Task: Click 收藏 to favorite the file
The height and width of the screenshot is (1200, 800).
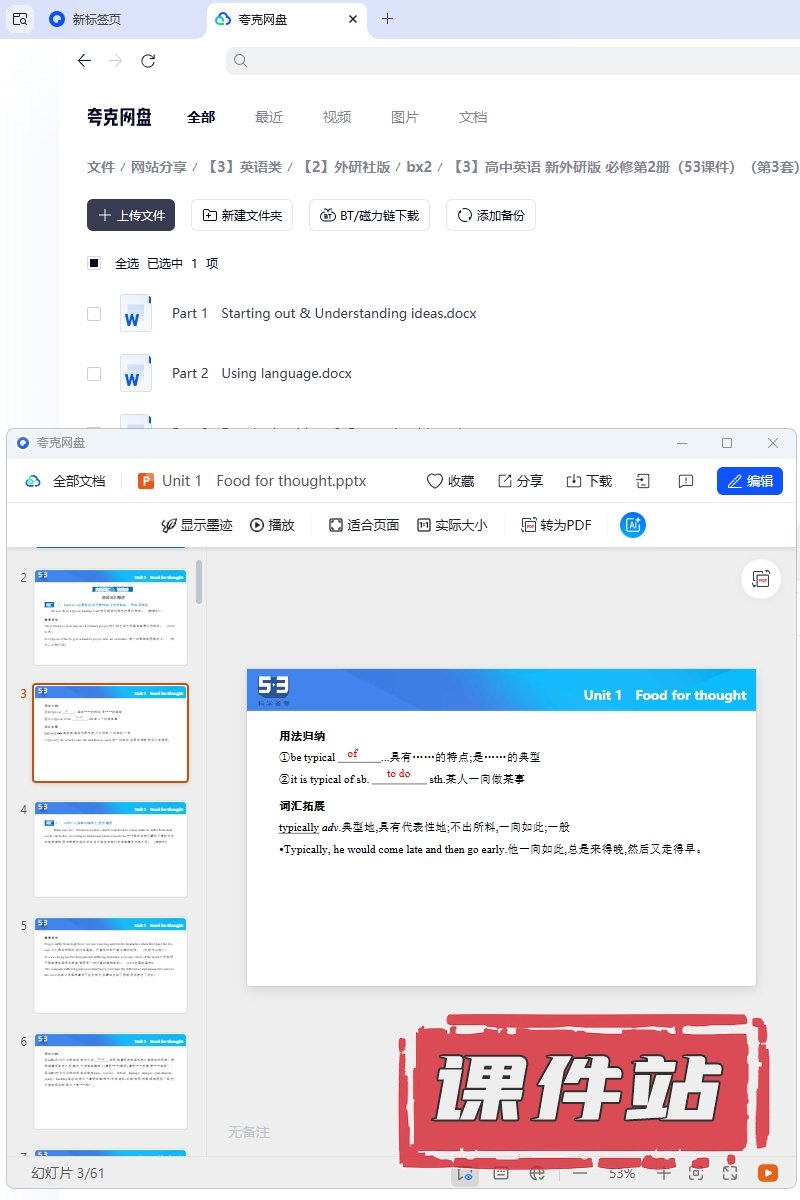Action: 450,481
